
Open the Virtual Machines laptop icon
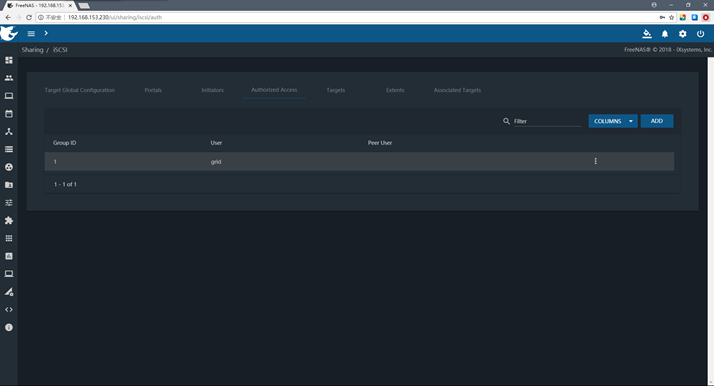click(x=9, y=274)
